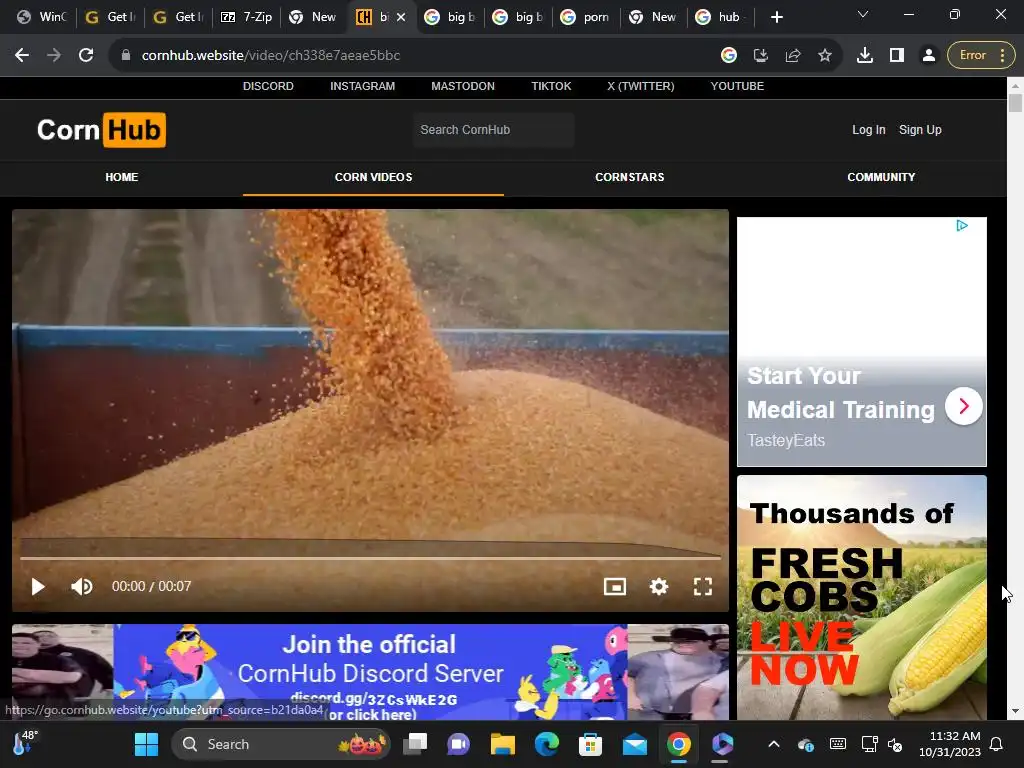
Task: Open the DISCORD link
Action: [x=268, y=86]
